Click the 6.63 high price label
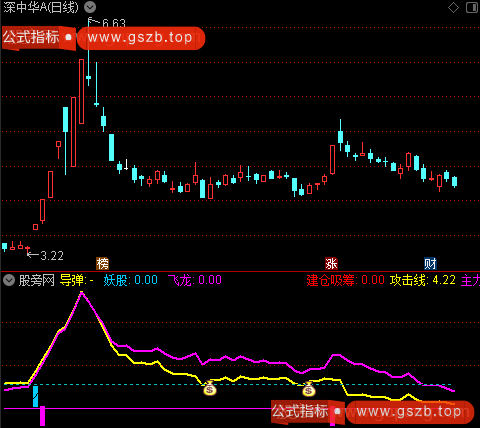The image size is (480, 428). coord(114,23)
